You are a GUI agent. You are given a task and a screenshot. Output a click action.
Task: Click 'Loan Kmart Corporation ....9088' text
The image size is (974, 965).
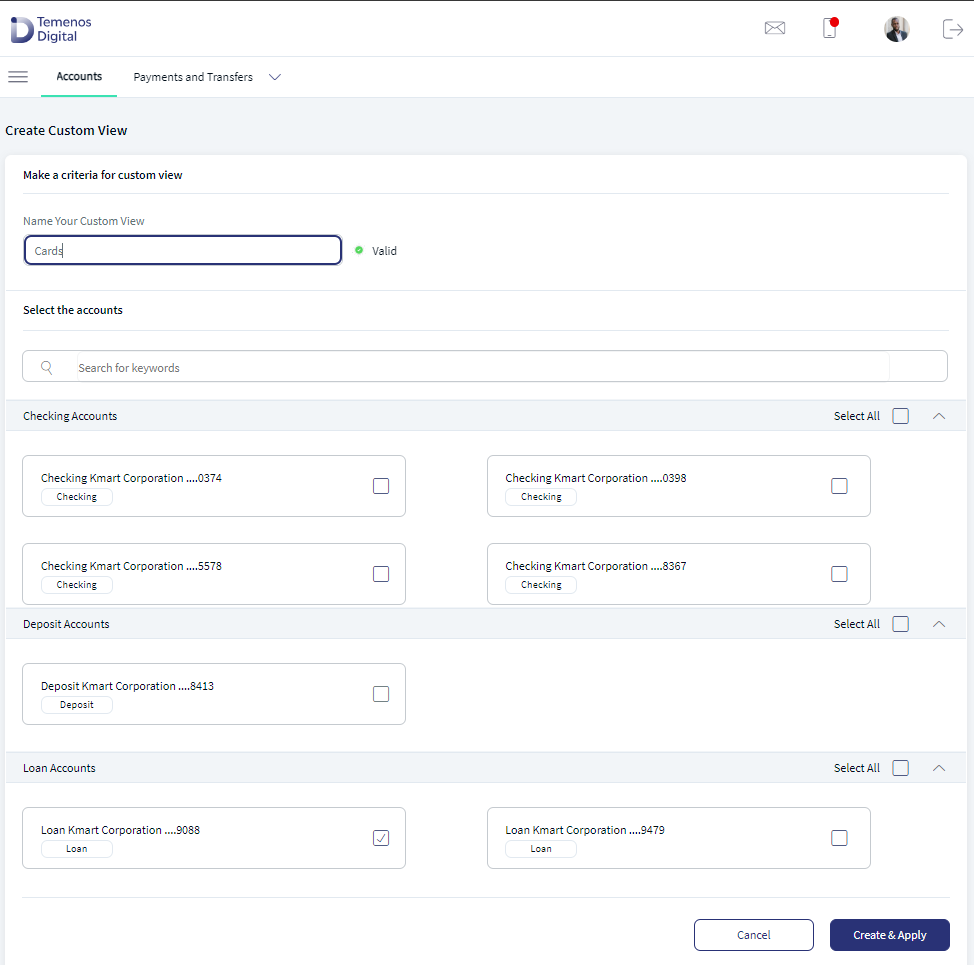121,830
